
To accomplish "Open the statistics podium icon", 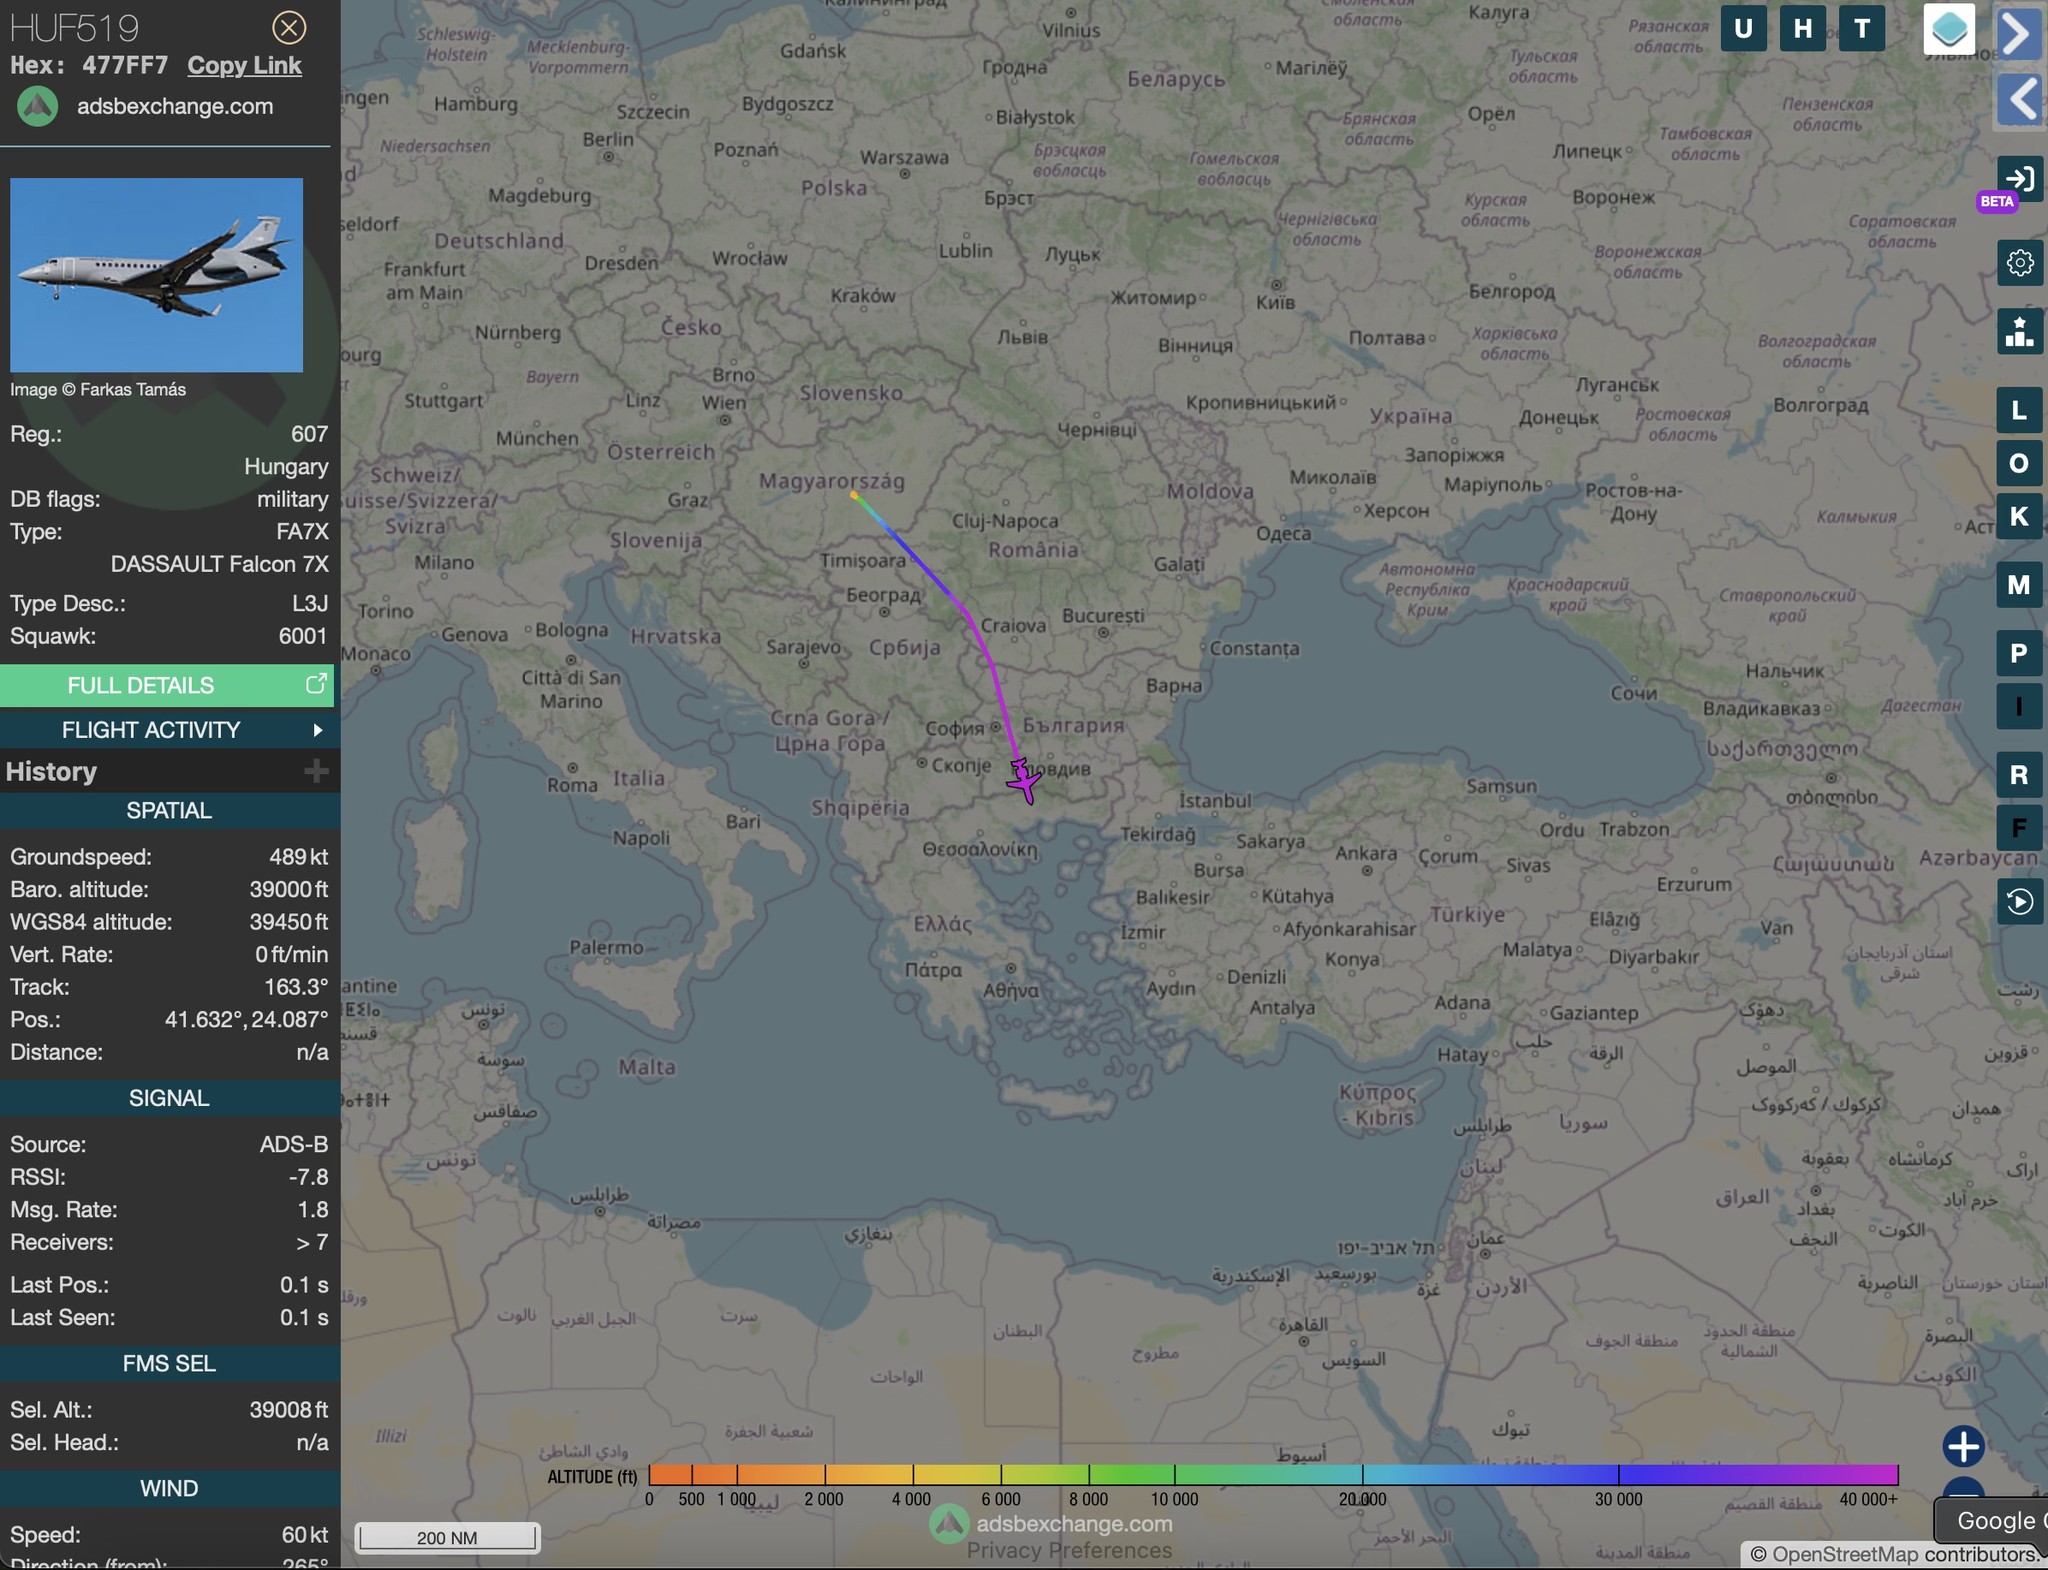I will click(x=2019, y=331).
